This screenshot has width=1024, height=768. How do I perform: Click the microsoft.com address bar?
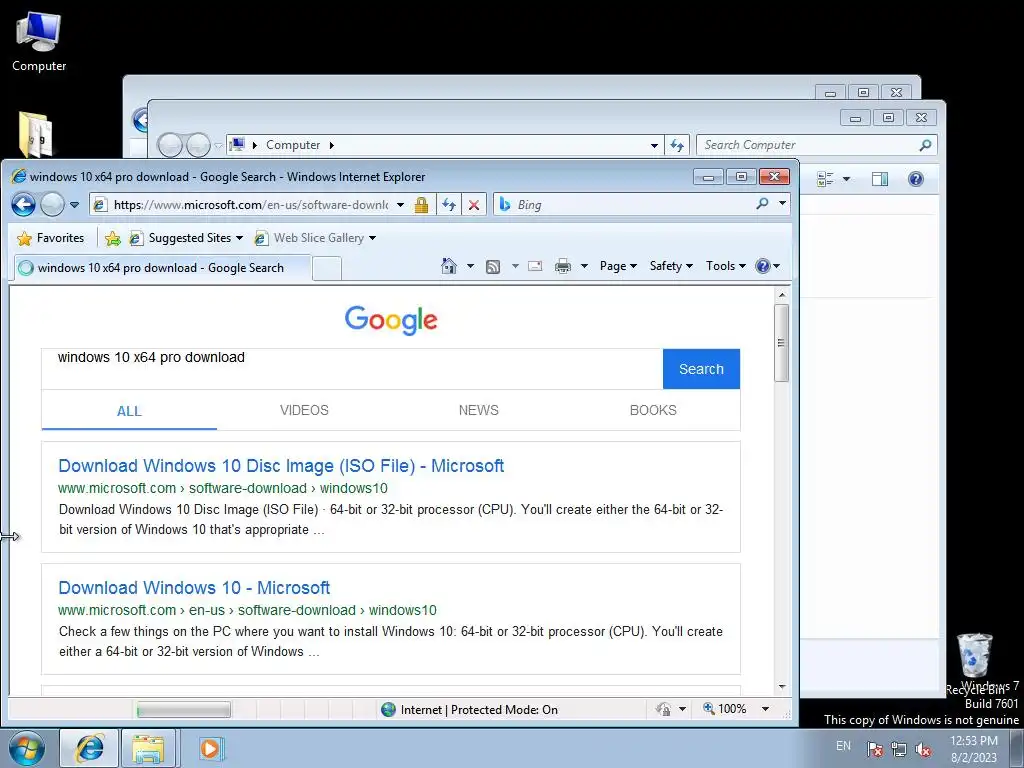point(251,204)
